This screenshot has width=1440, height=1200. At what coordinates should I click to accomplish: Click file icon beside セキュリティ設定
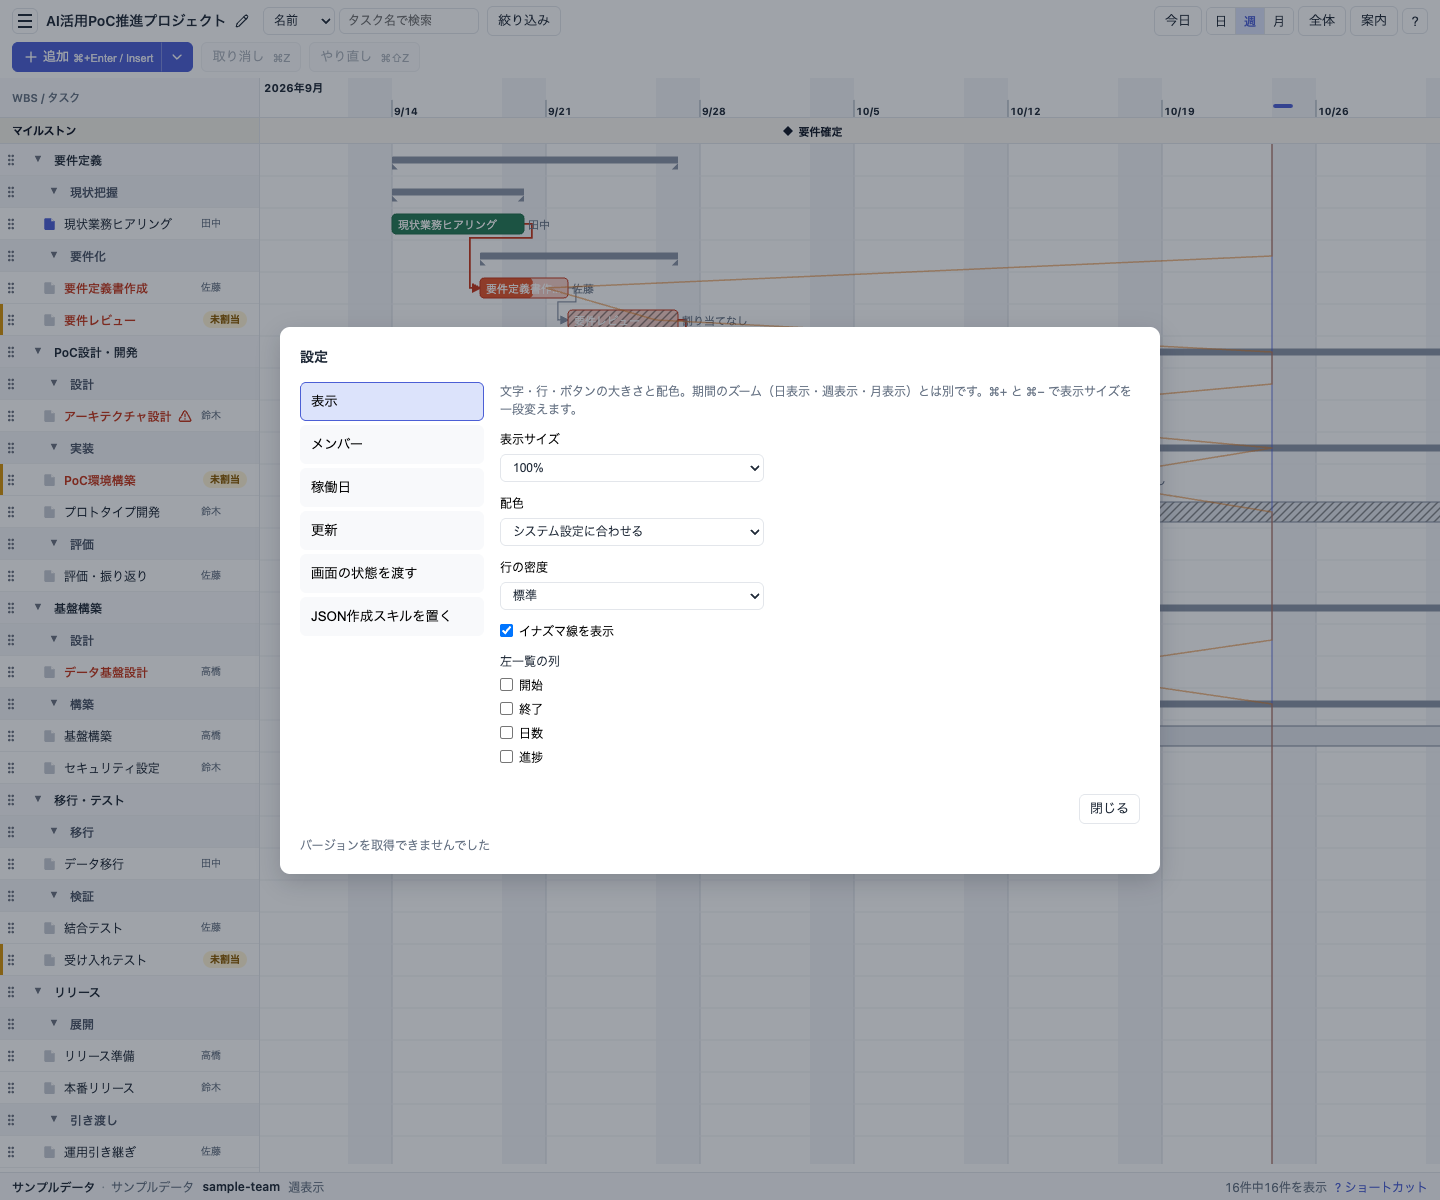(x=49, y=768)
